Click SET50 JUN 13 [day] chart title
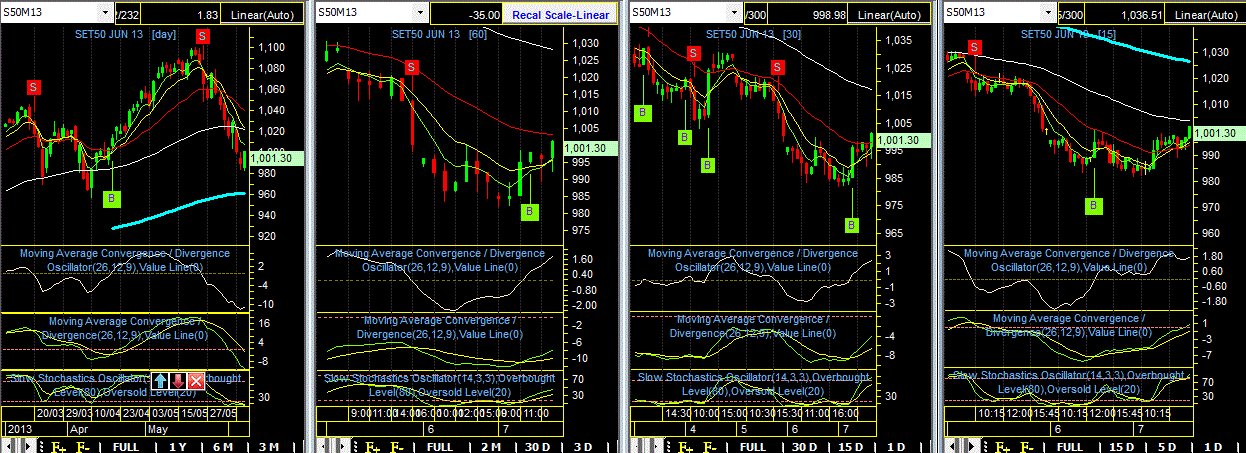Screen dimensions: 1246x453 point(125,33)
